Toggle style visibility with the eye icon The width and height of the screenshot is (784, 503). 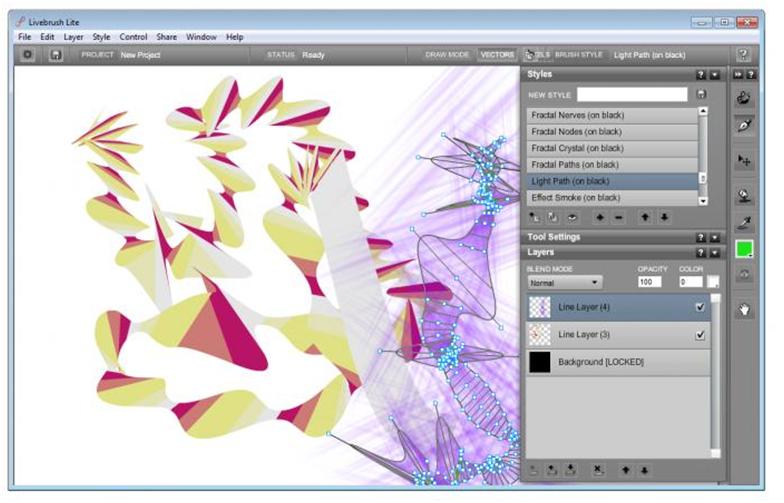pyautogui.click(x=572, y=218)
